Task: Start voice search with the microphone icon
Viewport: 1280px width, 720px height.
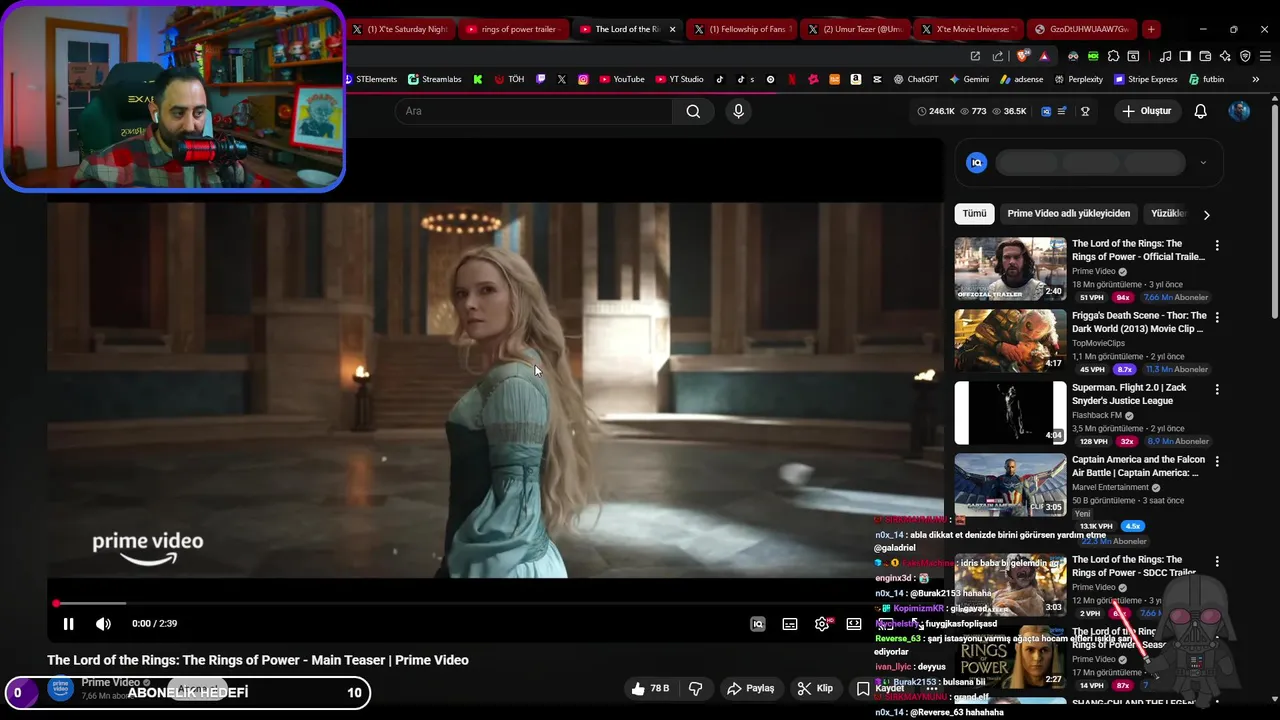Action: click(x=738, y=111)
